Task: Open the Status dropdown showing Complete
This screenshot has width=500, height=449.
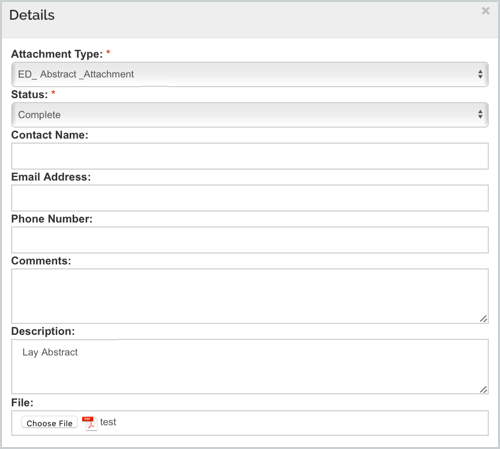Action: [x=250, y=115]
